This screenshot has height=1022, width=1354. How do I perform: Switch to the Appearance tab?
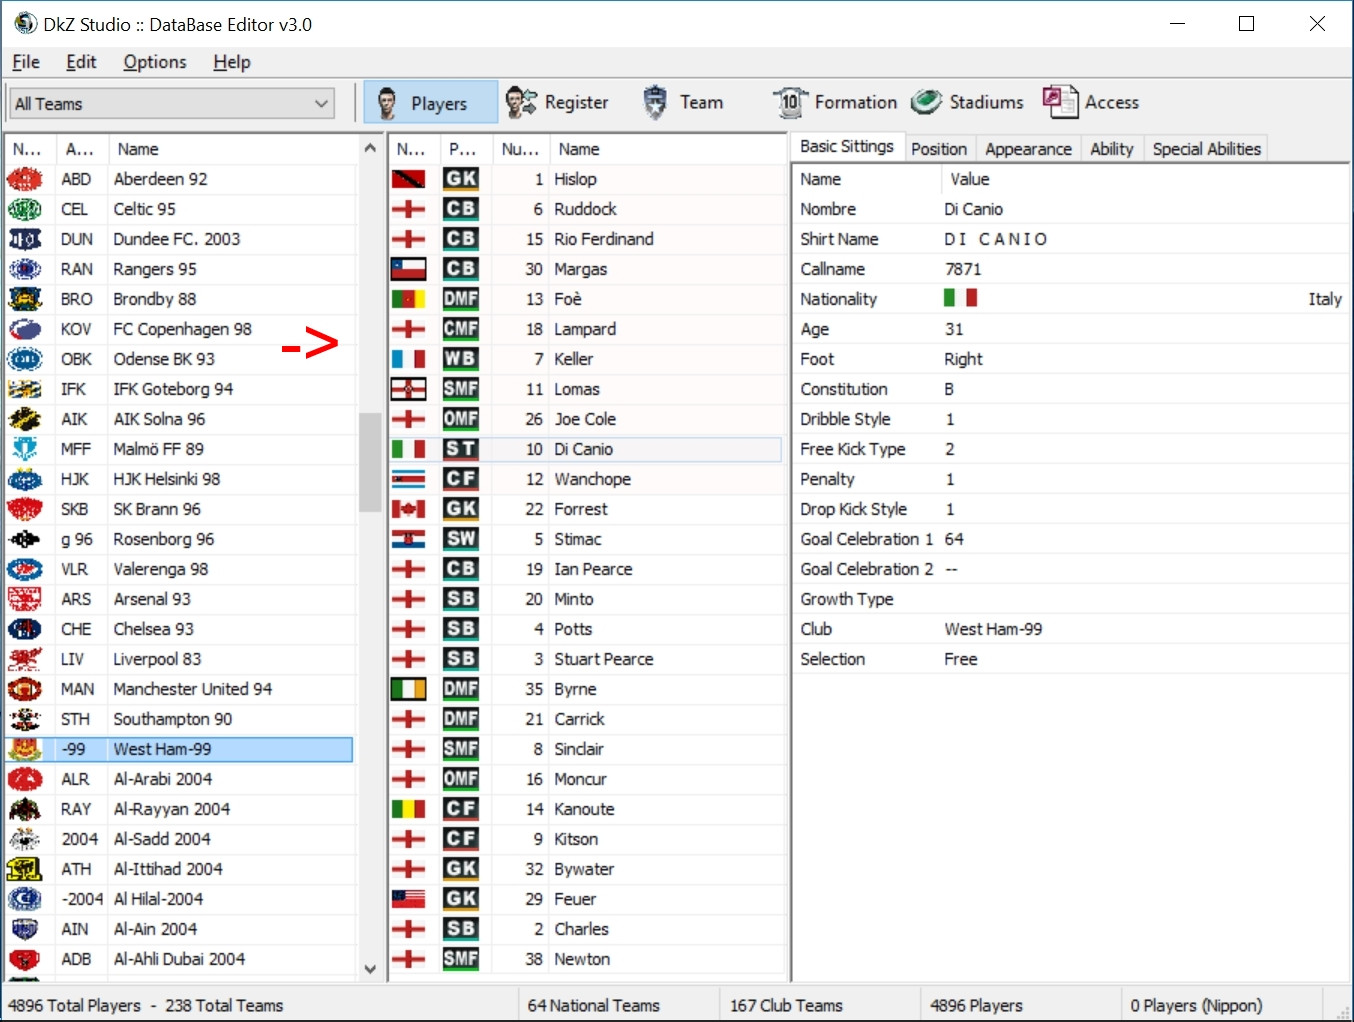coord(1028,149)
